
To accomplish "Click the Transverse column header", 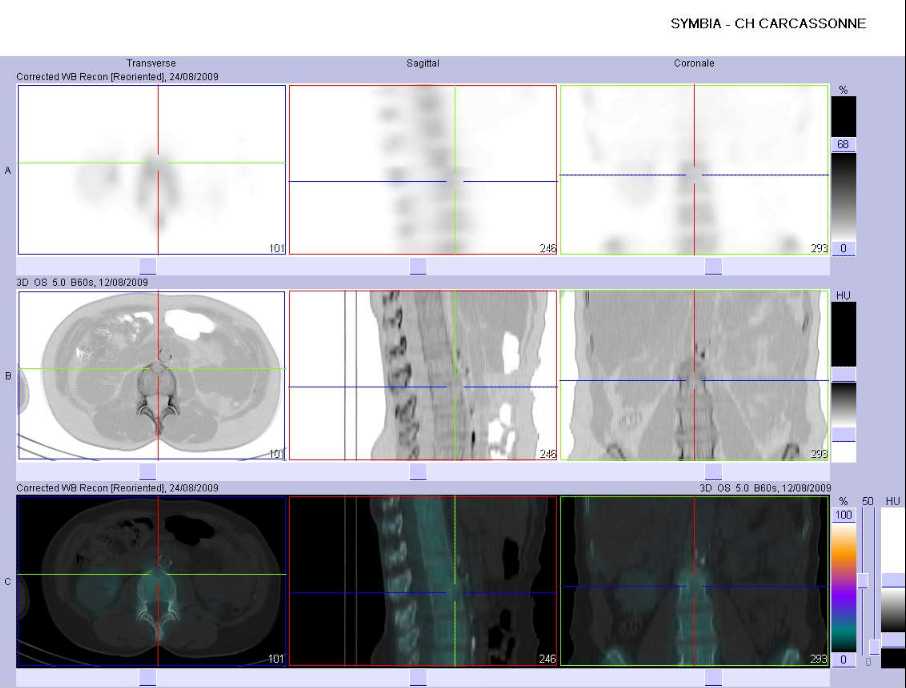I will (x=151, y=63).
